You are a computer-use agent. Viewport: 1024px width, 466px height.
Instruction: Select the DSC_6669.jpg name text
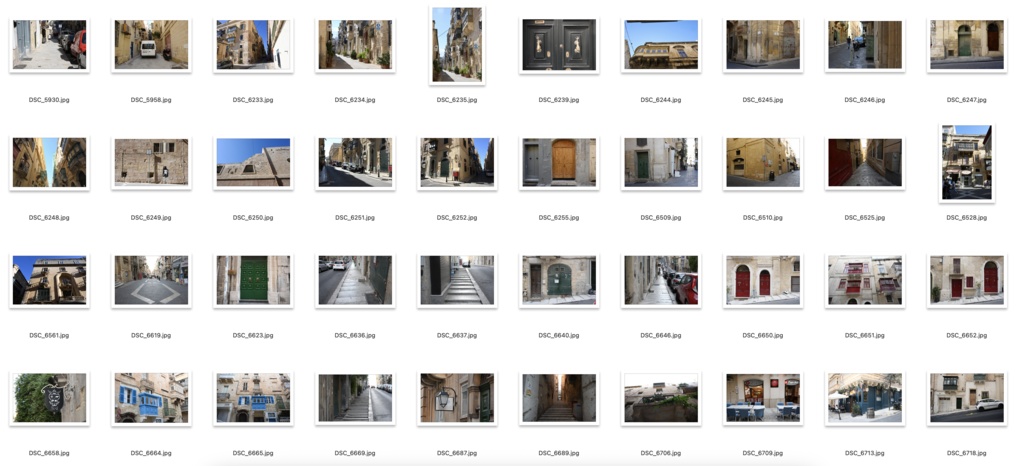[355, 452]
